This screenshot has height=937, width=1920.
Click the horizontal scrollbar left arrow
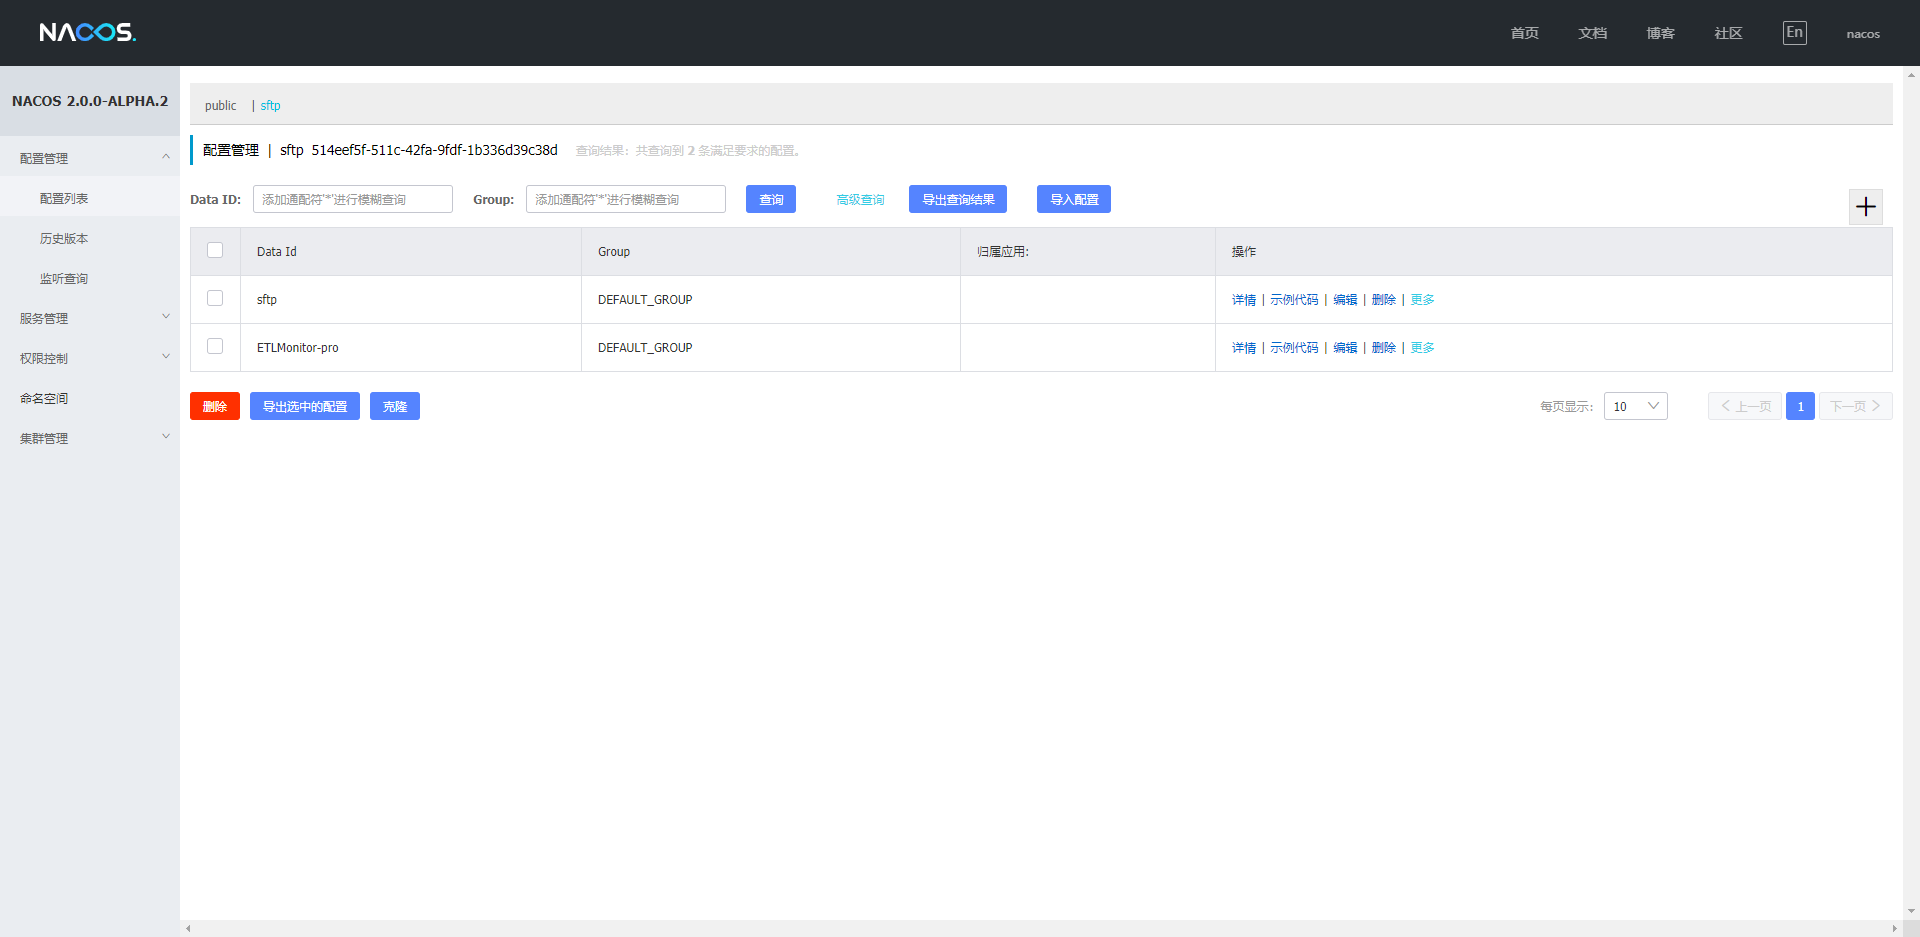point(188,929)
